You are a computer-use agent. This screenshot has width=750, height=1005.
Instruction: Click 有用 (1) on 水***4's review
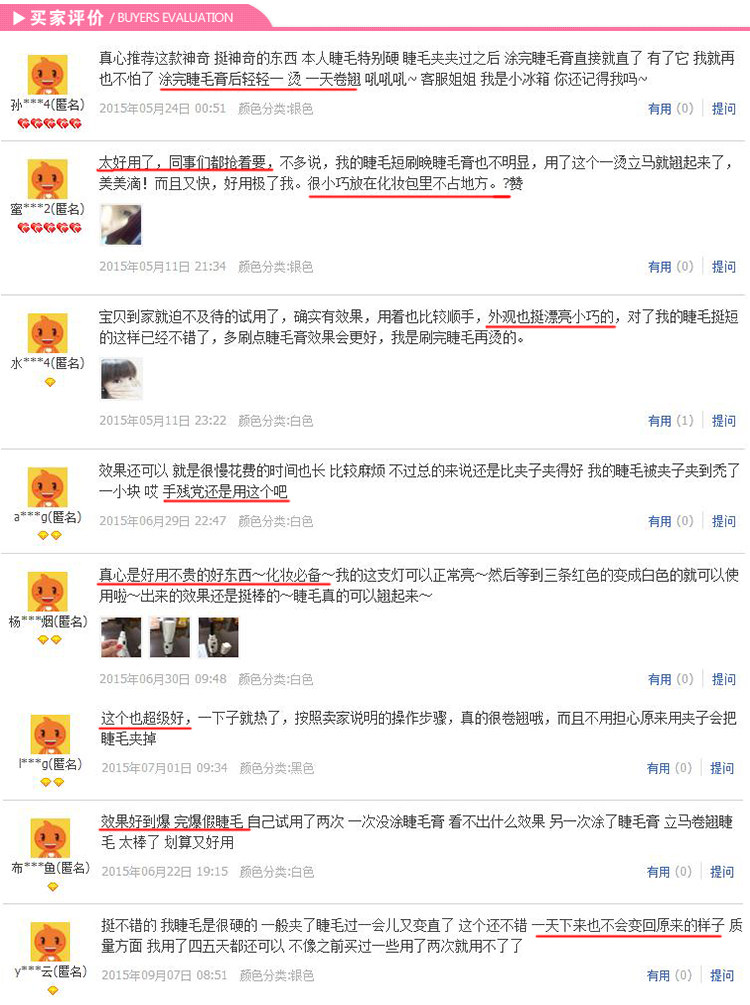click(671, 420)
